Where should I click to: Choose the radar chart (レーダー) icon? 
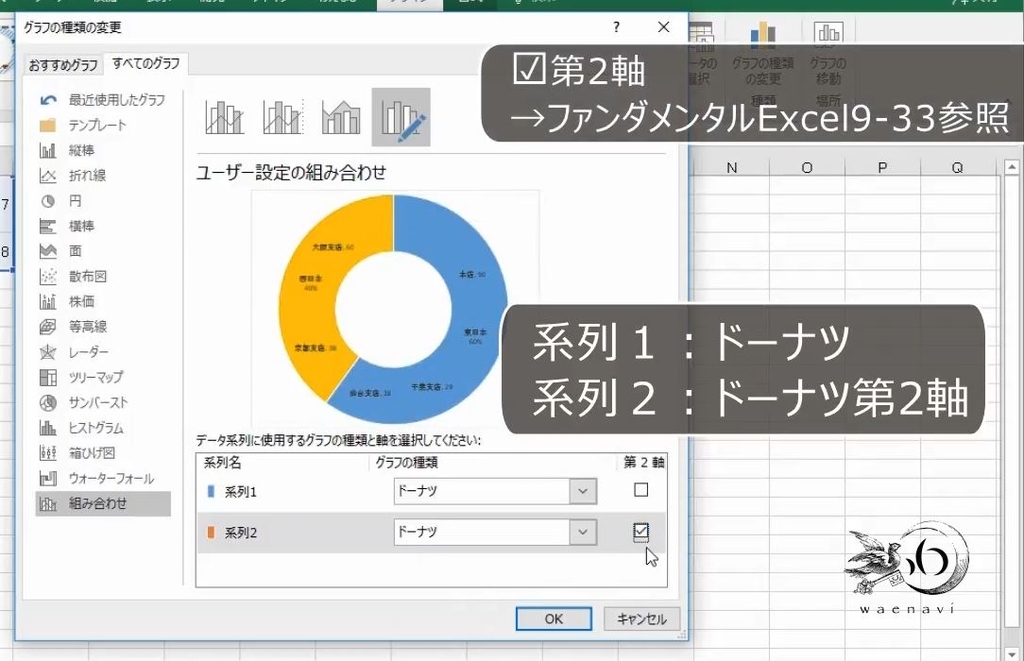pyautogui.click(x=48, y=352)
